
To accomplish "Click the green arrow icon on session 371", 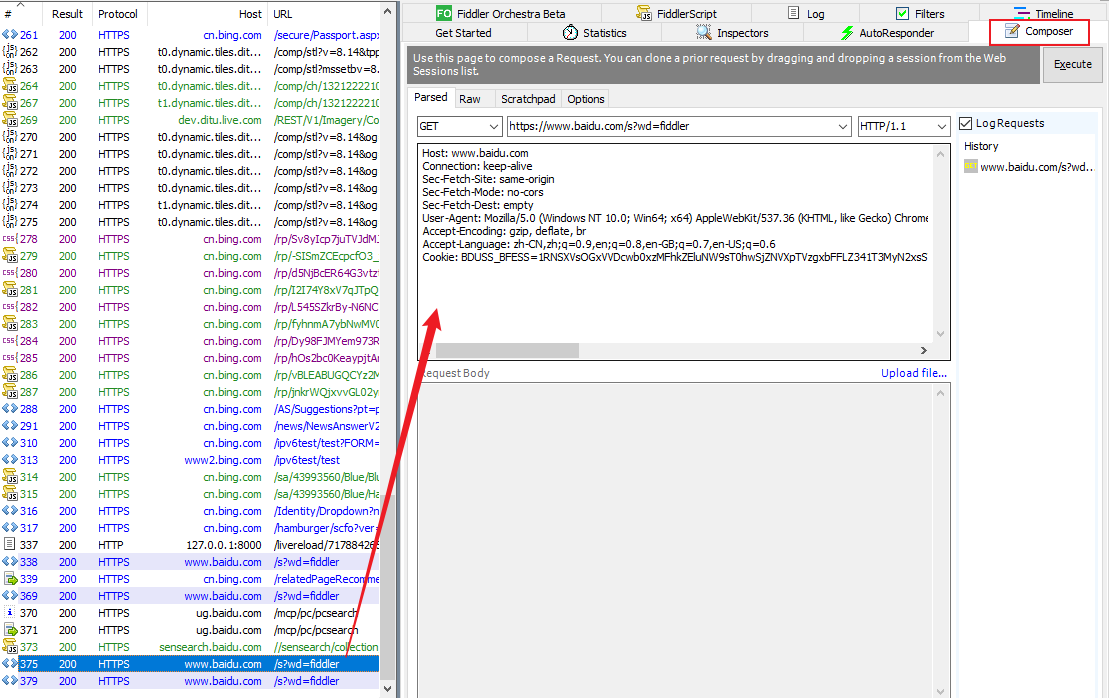I will (10, 629).
